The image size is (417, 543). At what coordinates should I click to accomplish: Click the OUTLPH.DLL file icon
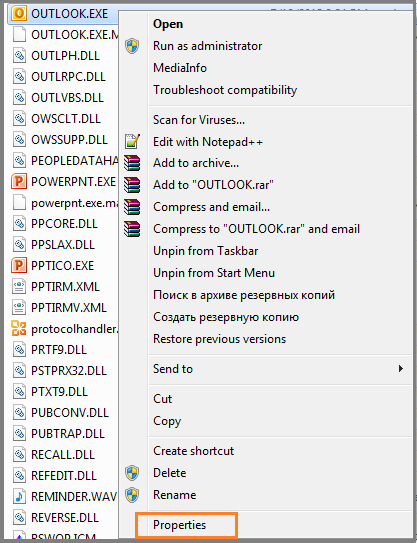point(19,55)
